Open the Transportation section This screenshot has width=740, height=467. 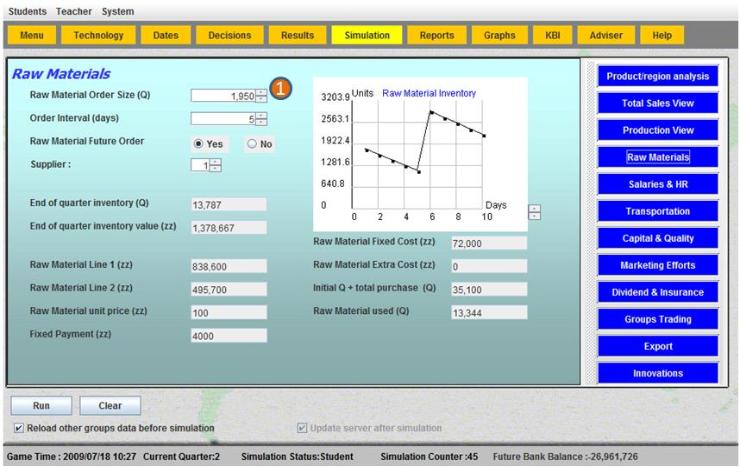657,211
